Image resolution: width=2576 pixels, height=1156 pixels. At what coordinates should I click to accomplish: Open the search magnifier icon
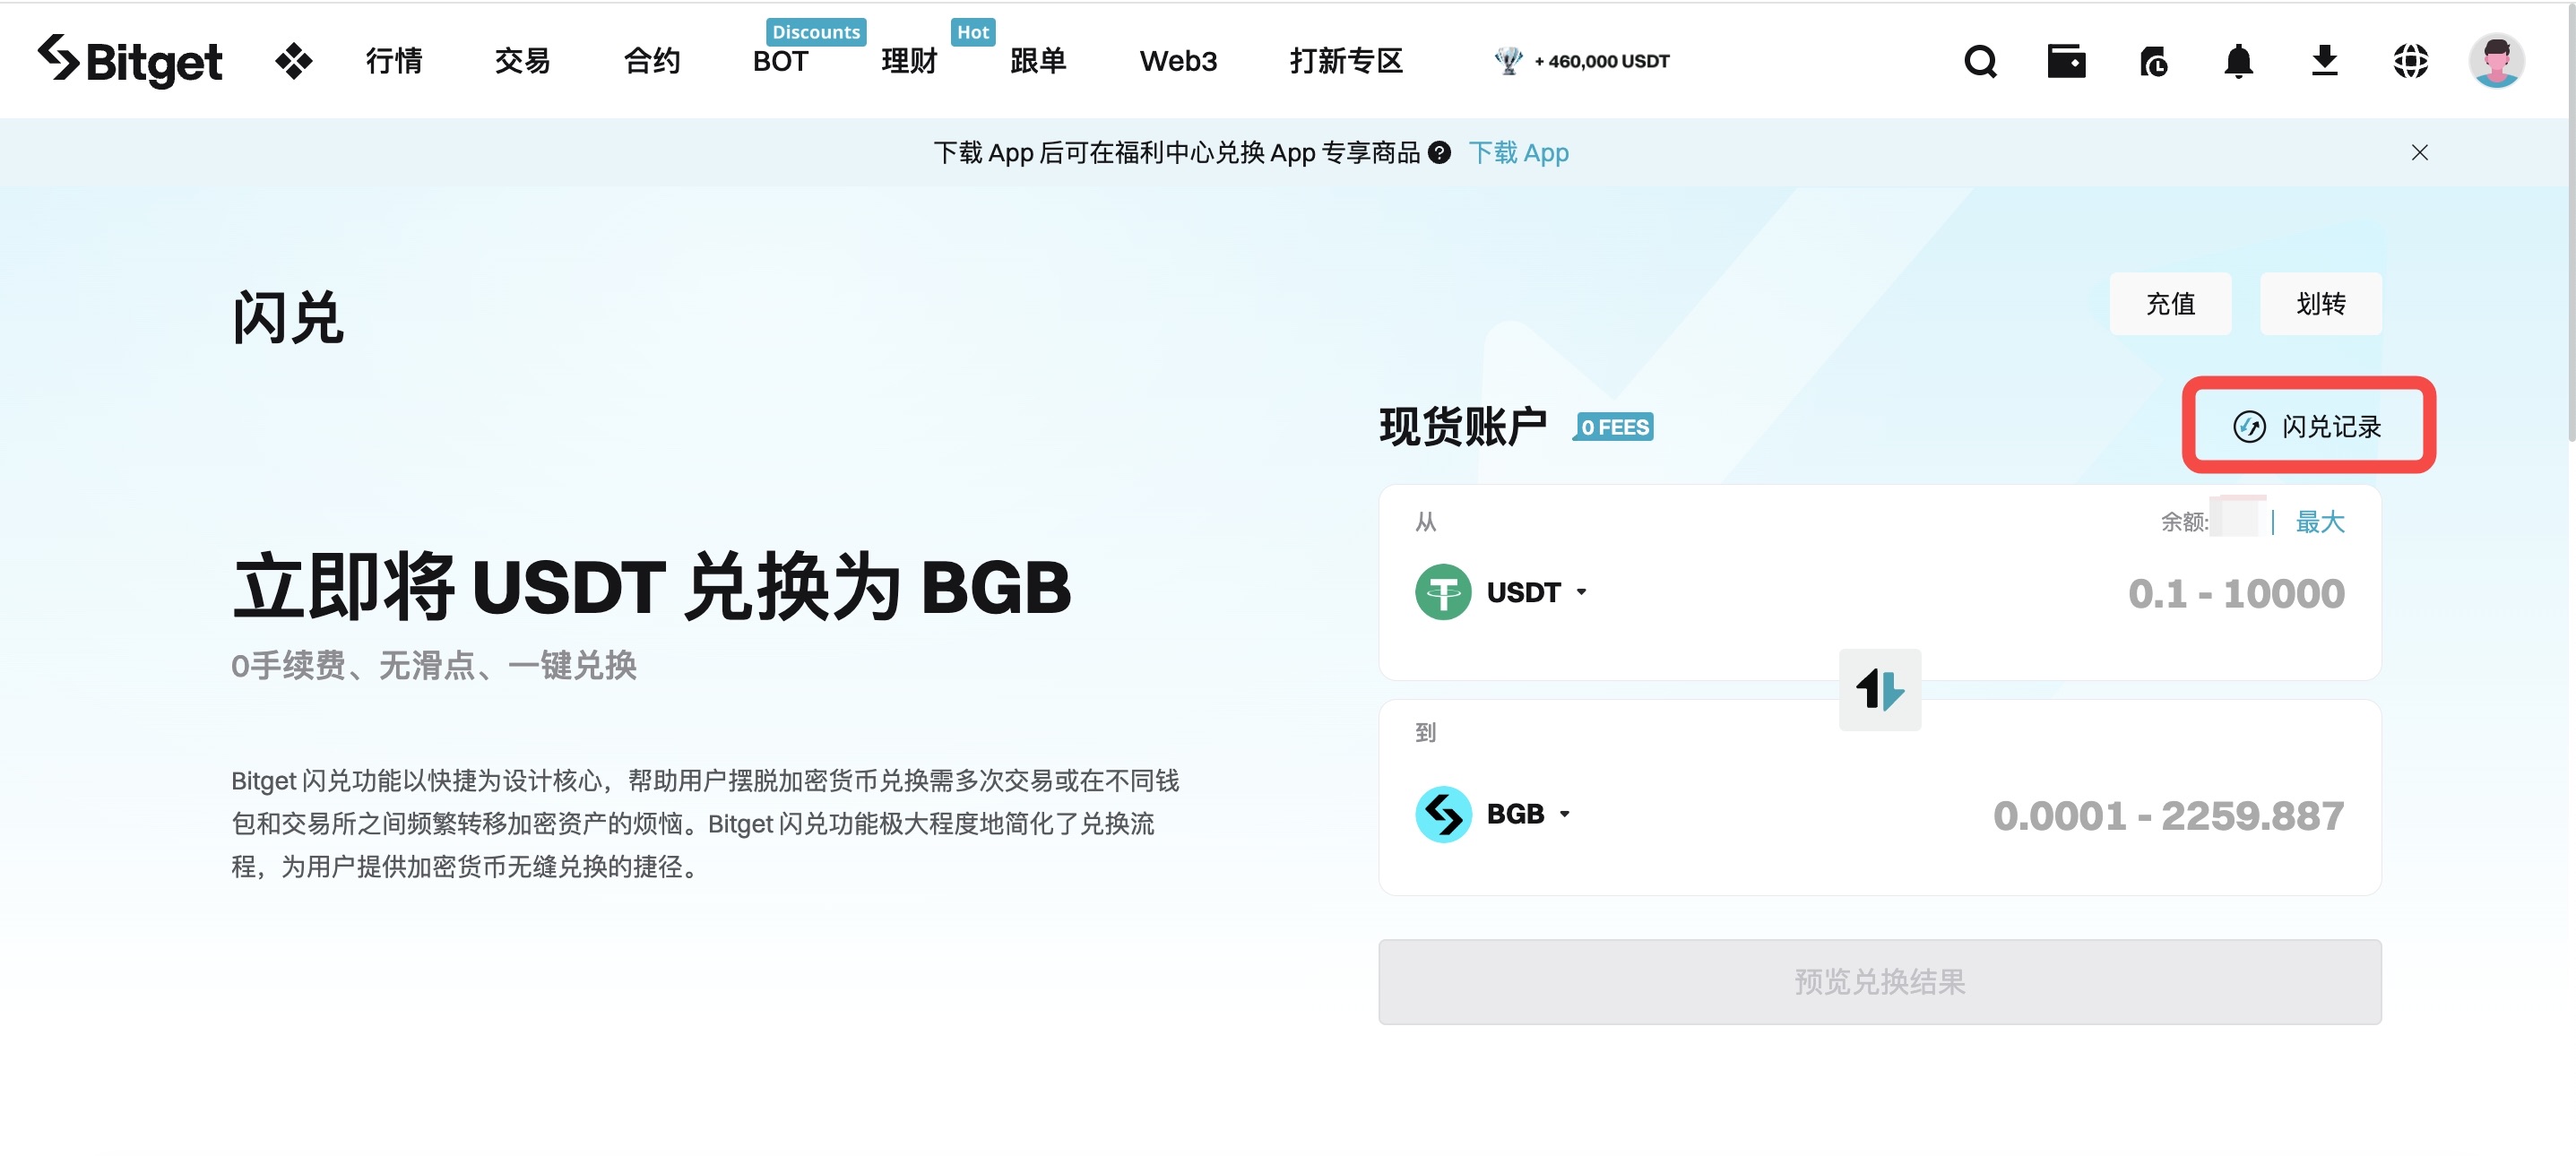point(1980,61)
